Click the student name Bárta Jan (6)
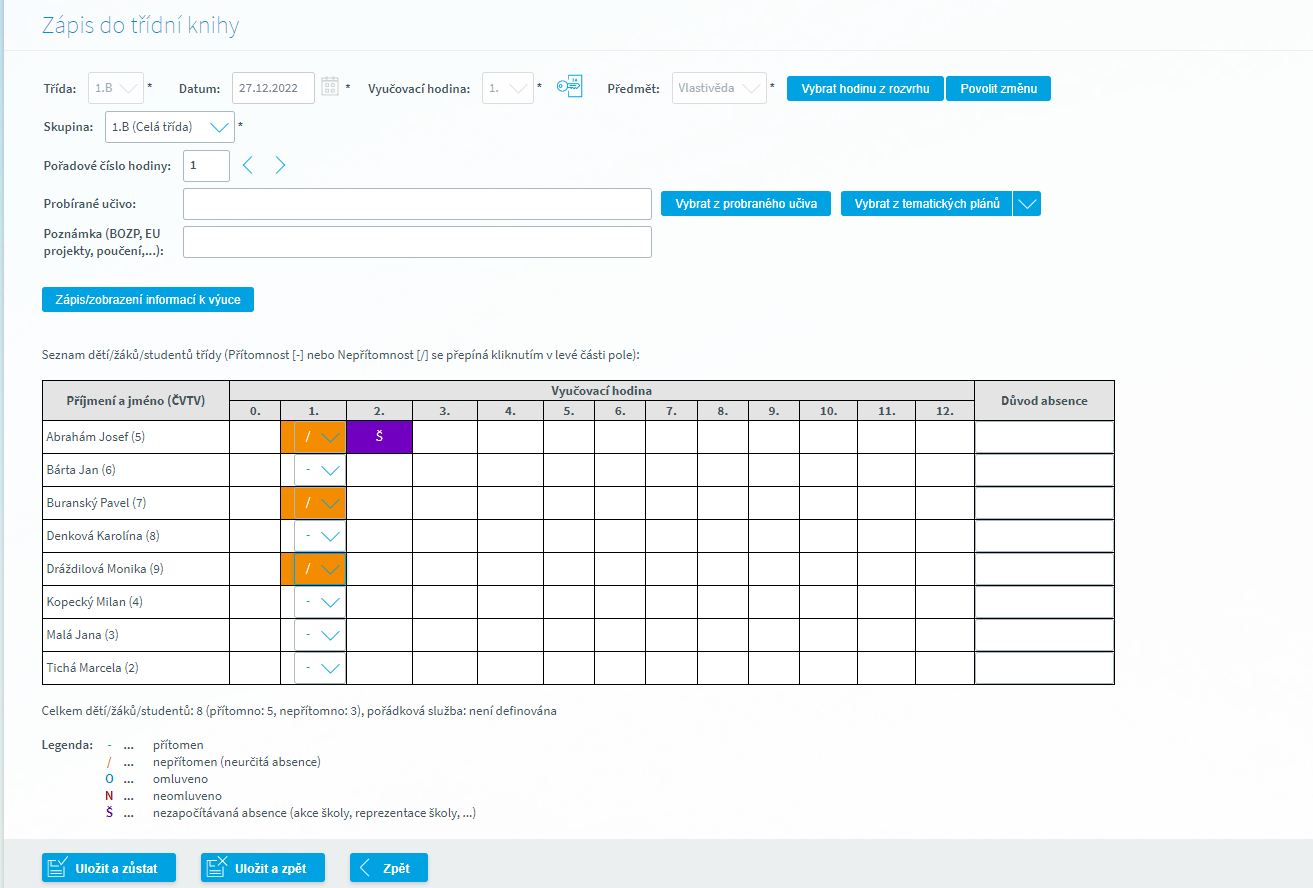This screenshot has height=888, width=1313. [x=81, y=470]
